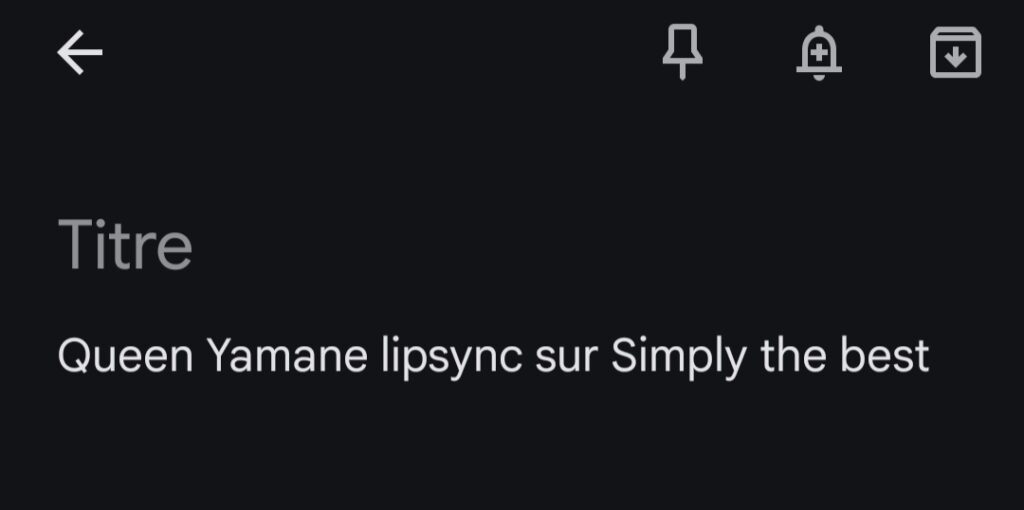The width and height of the screenshot is (1024, 510).
Task: Tap the Titre title field
Action: click(125, 245)
